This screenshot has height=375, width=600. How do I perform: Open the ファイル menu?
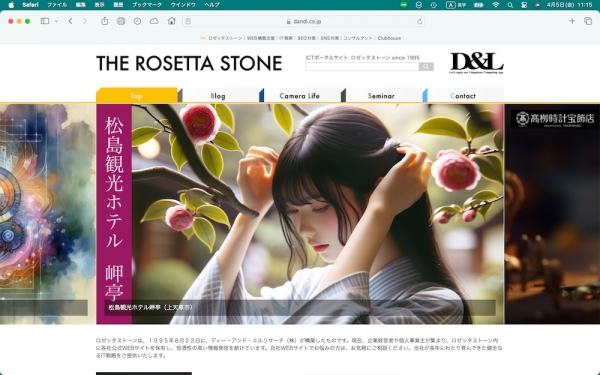coord(57,5)
